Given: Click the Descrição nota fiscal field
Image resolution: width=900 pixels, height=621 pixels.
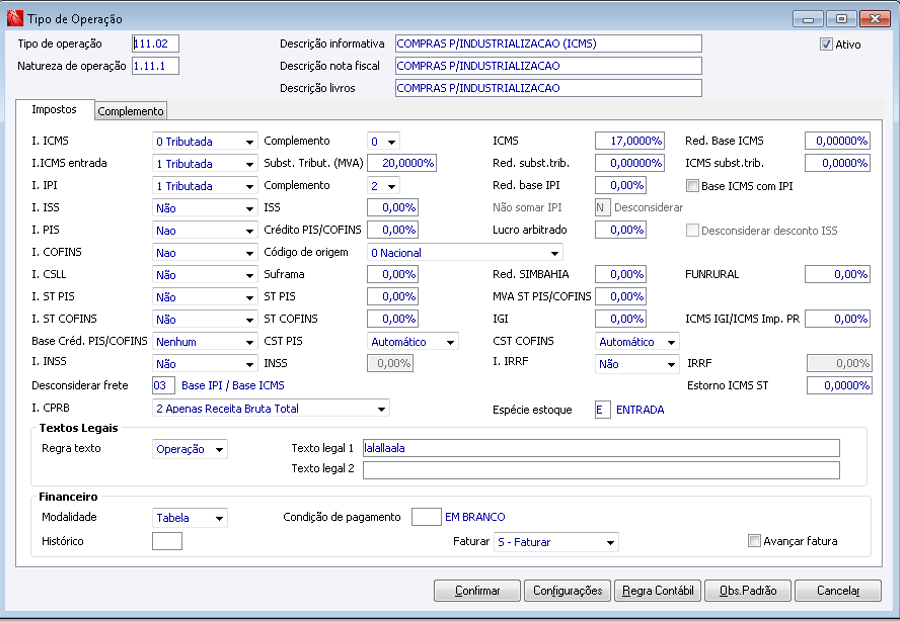Looking at the screenshot, I should (x=548, y=66).
